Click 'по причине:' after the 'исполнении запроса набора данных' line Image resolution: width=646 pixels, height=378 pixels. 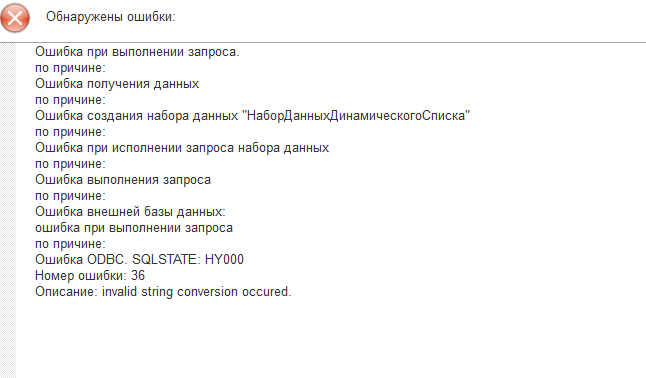coord(70,164)
